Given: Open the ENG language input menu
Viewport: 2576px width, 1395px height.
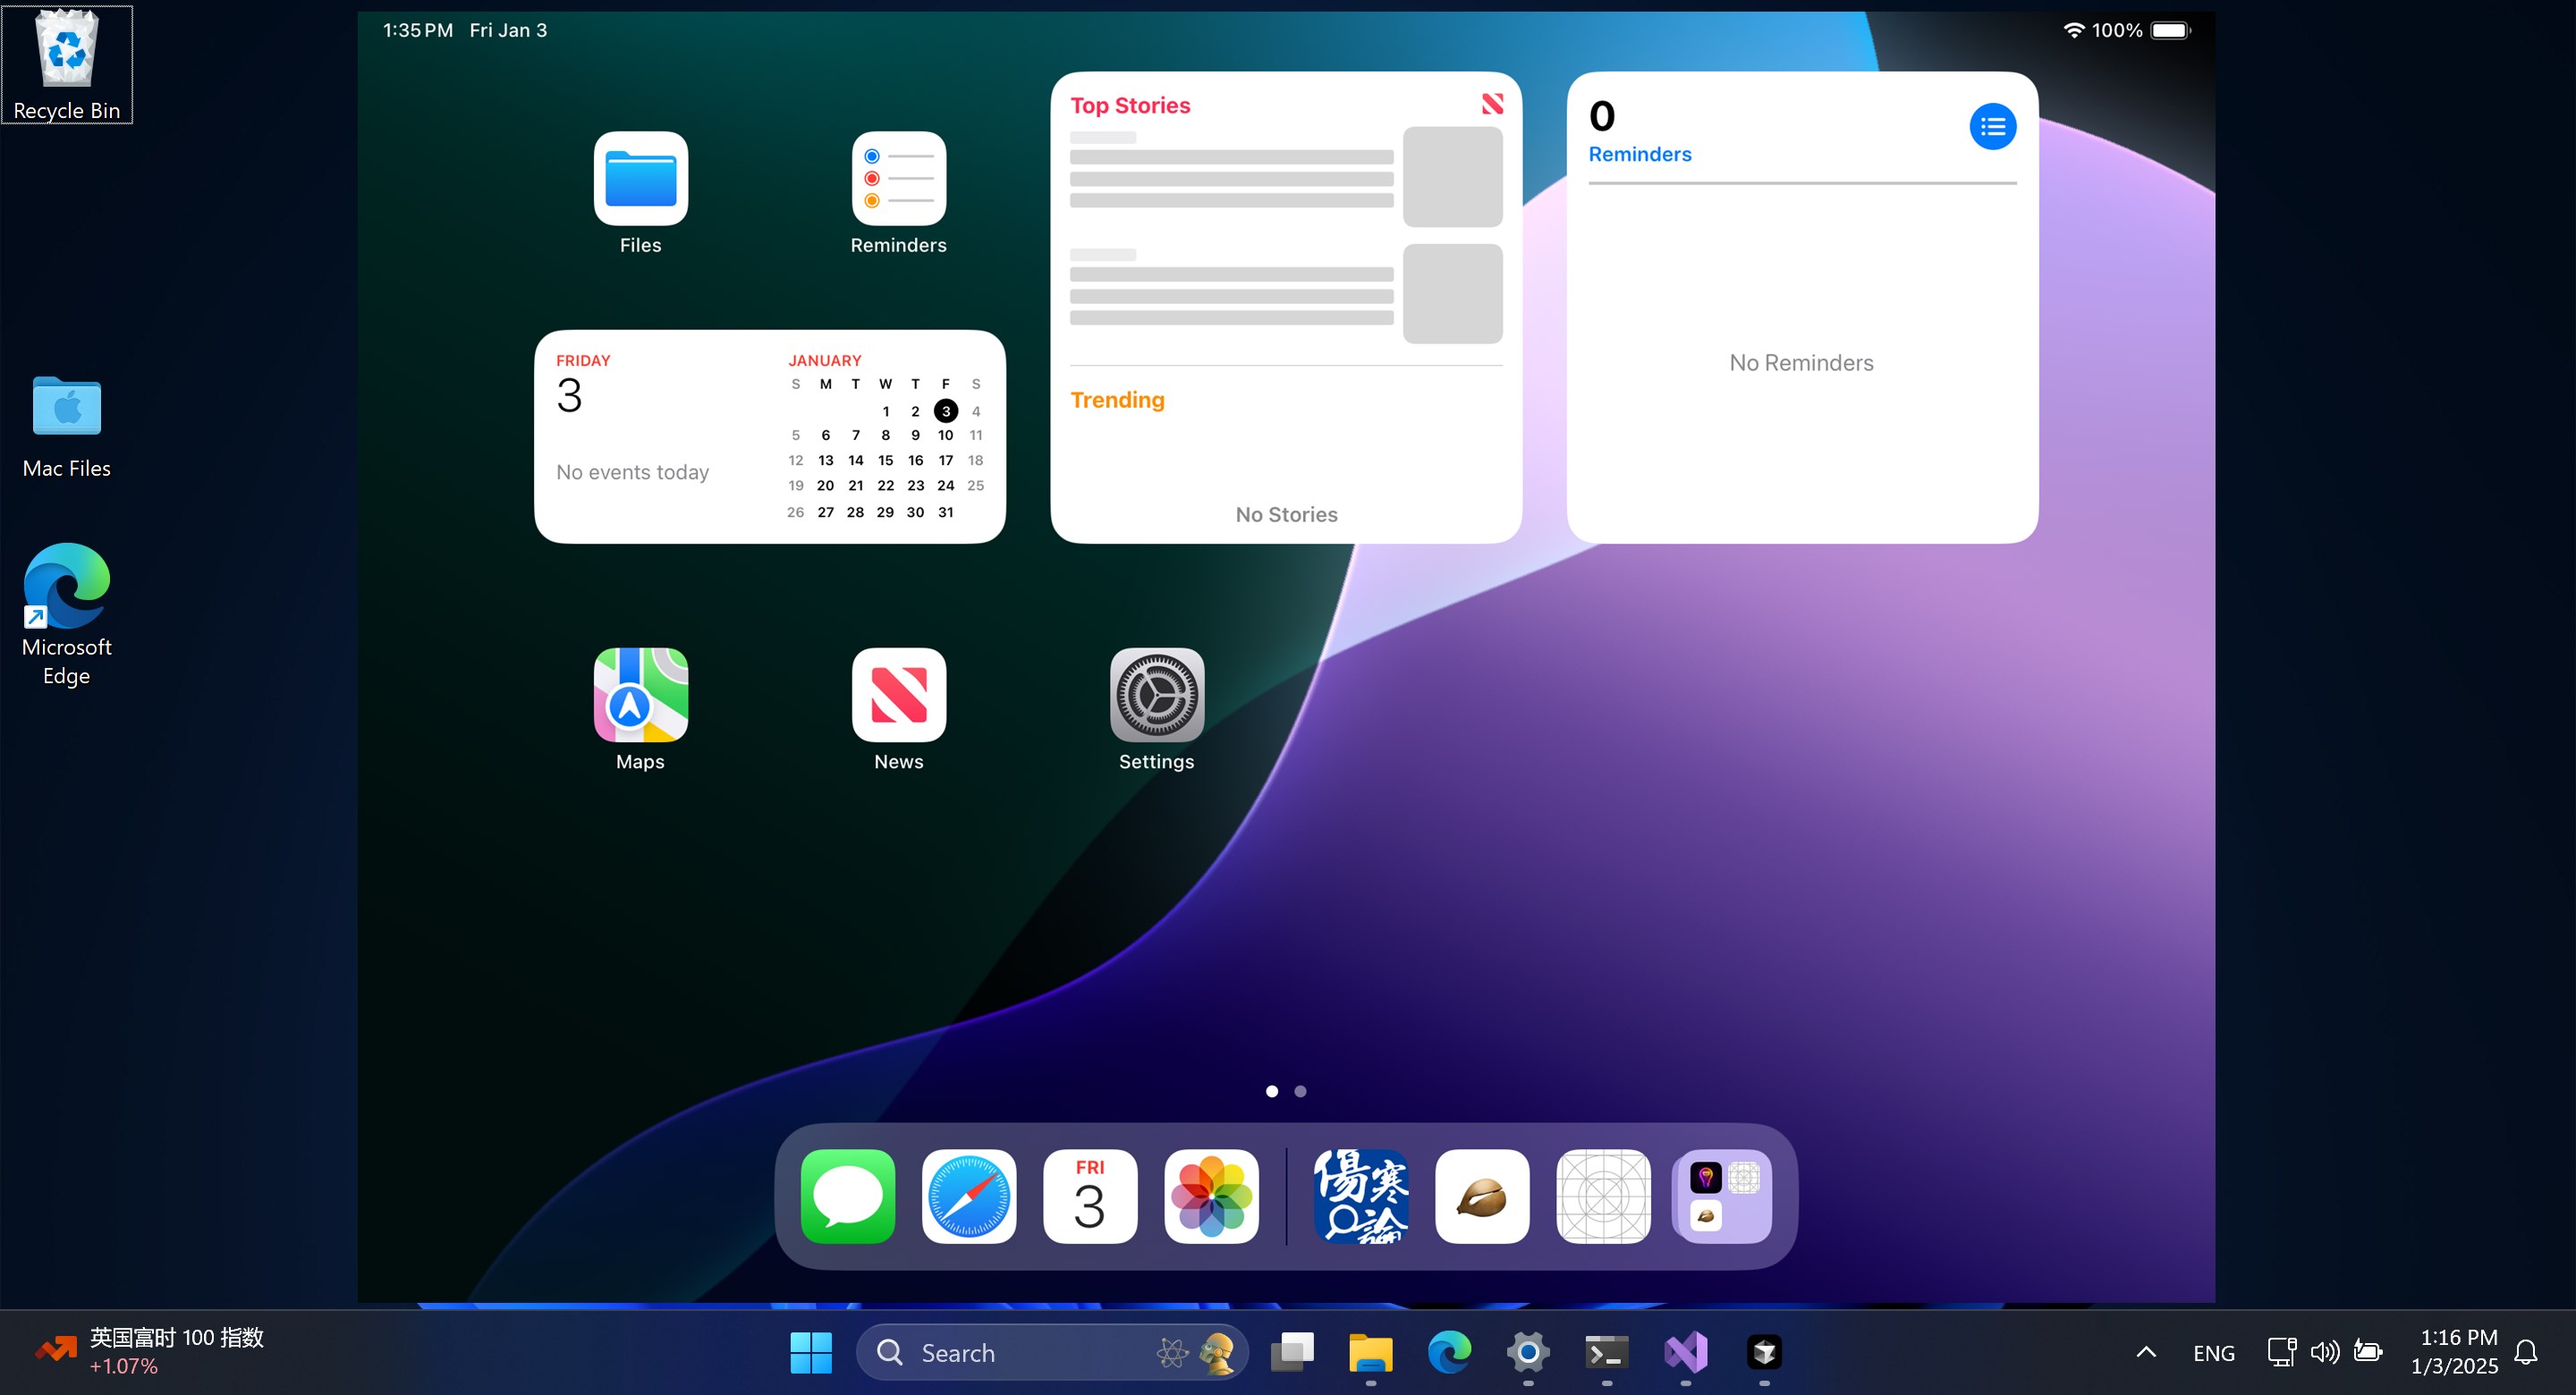Looking at the screenshot, I should click(2213, 1352).
